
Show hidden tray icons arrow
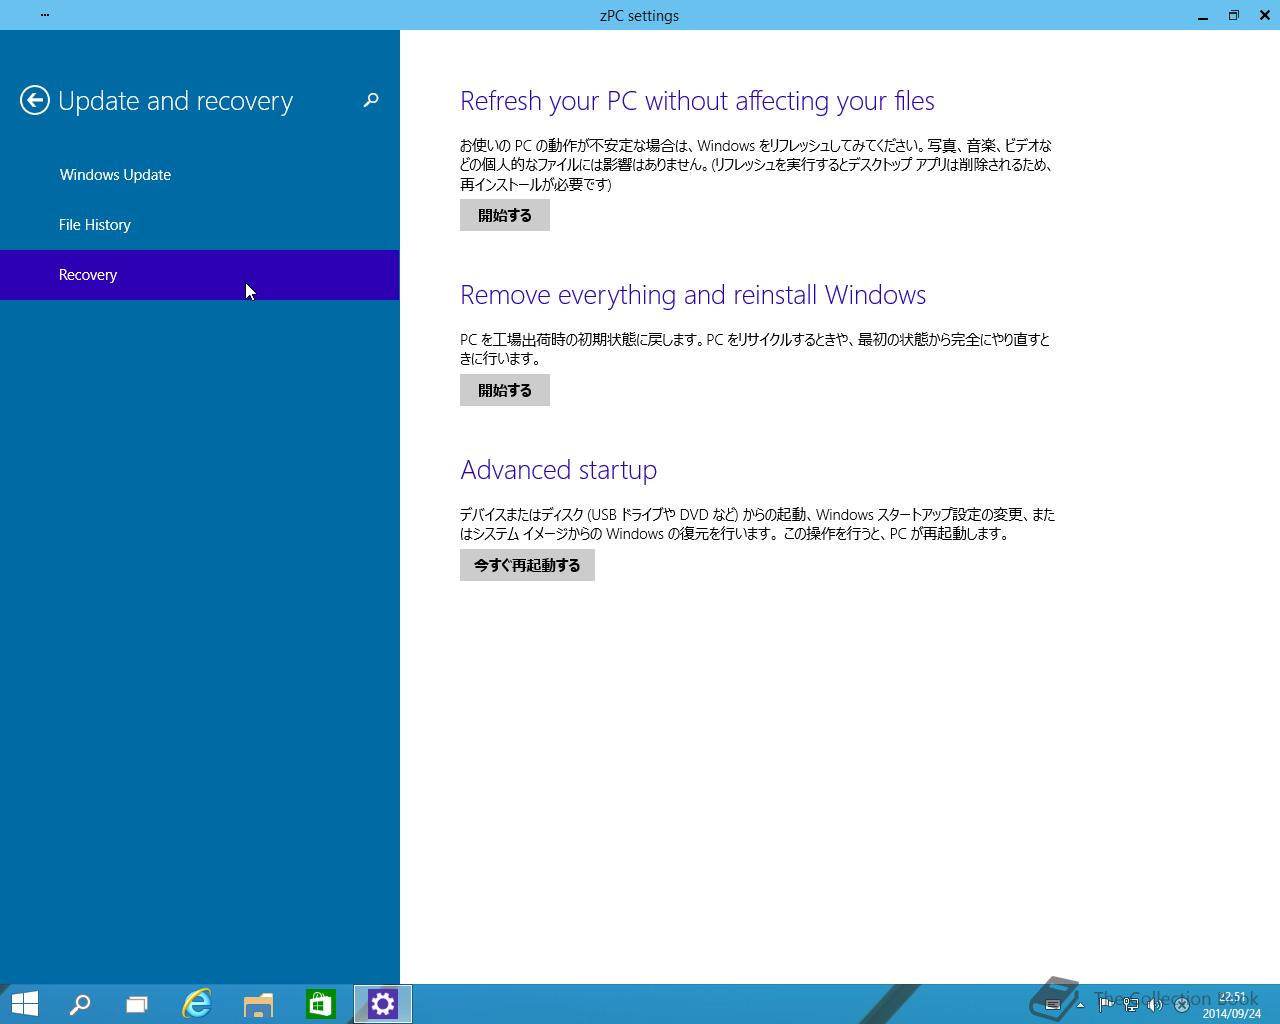1080,1005
